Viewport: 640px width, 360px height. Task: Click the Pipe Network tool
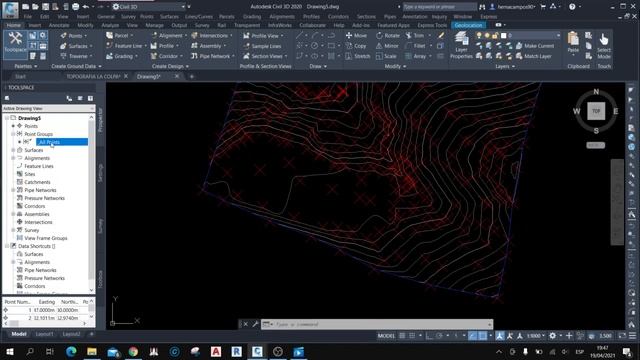212,56
